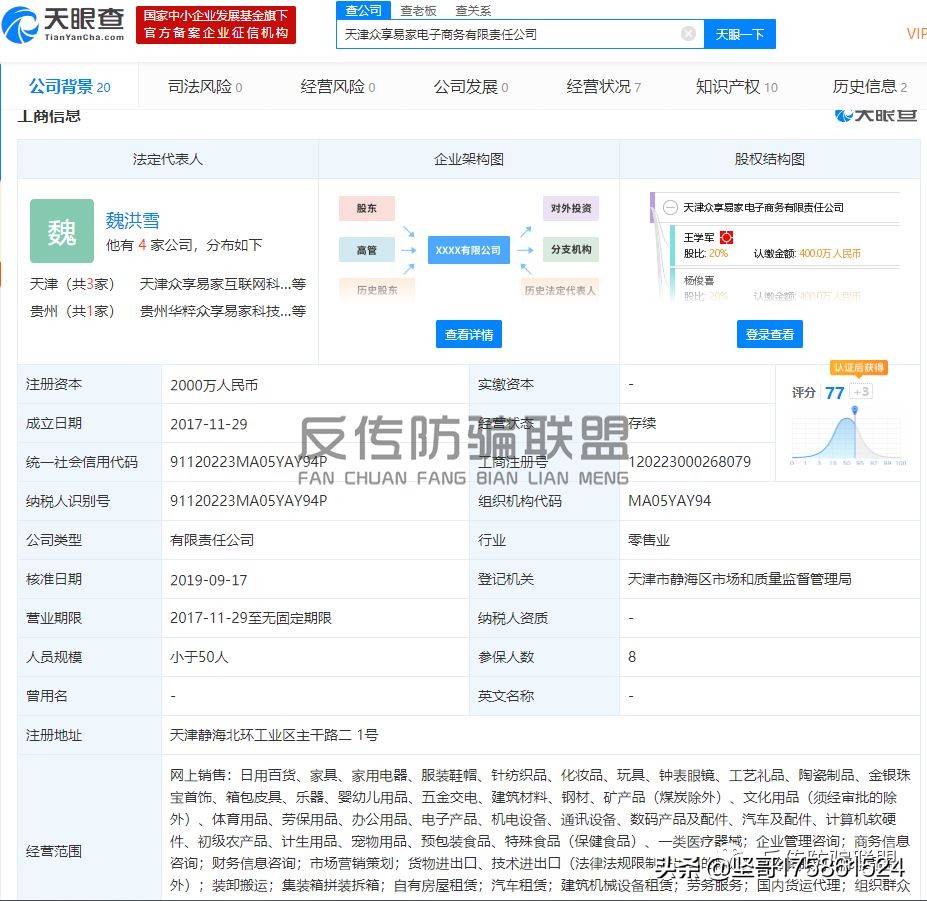Click the dotted +3 bonus badge next to score 77
The width and height of the screenshot is (927, 901).
tap(863, 393)
